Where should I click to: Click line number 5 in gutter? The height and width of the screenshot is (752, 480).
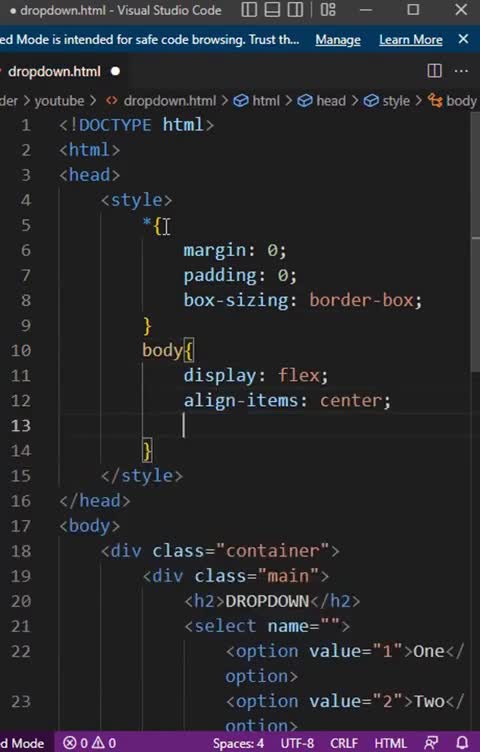click(26, 225)
